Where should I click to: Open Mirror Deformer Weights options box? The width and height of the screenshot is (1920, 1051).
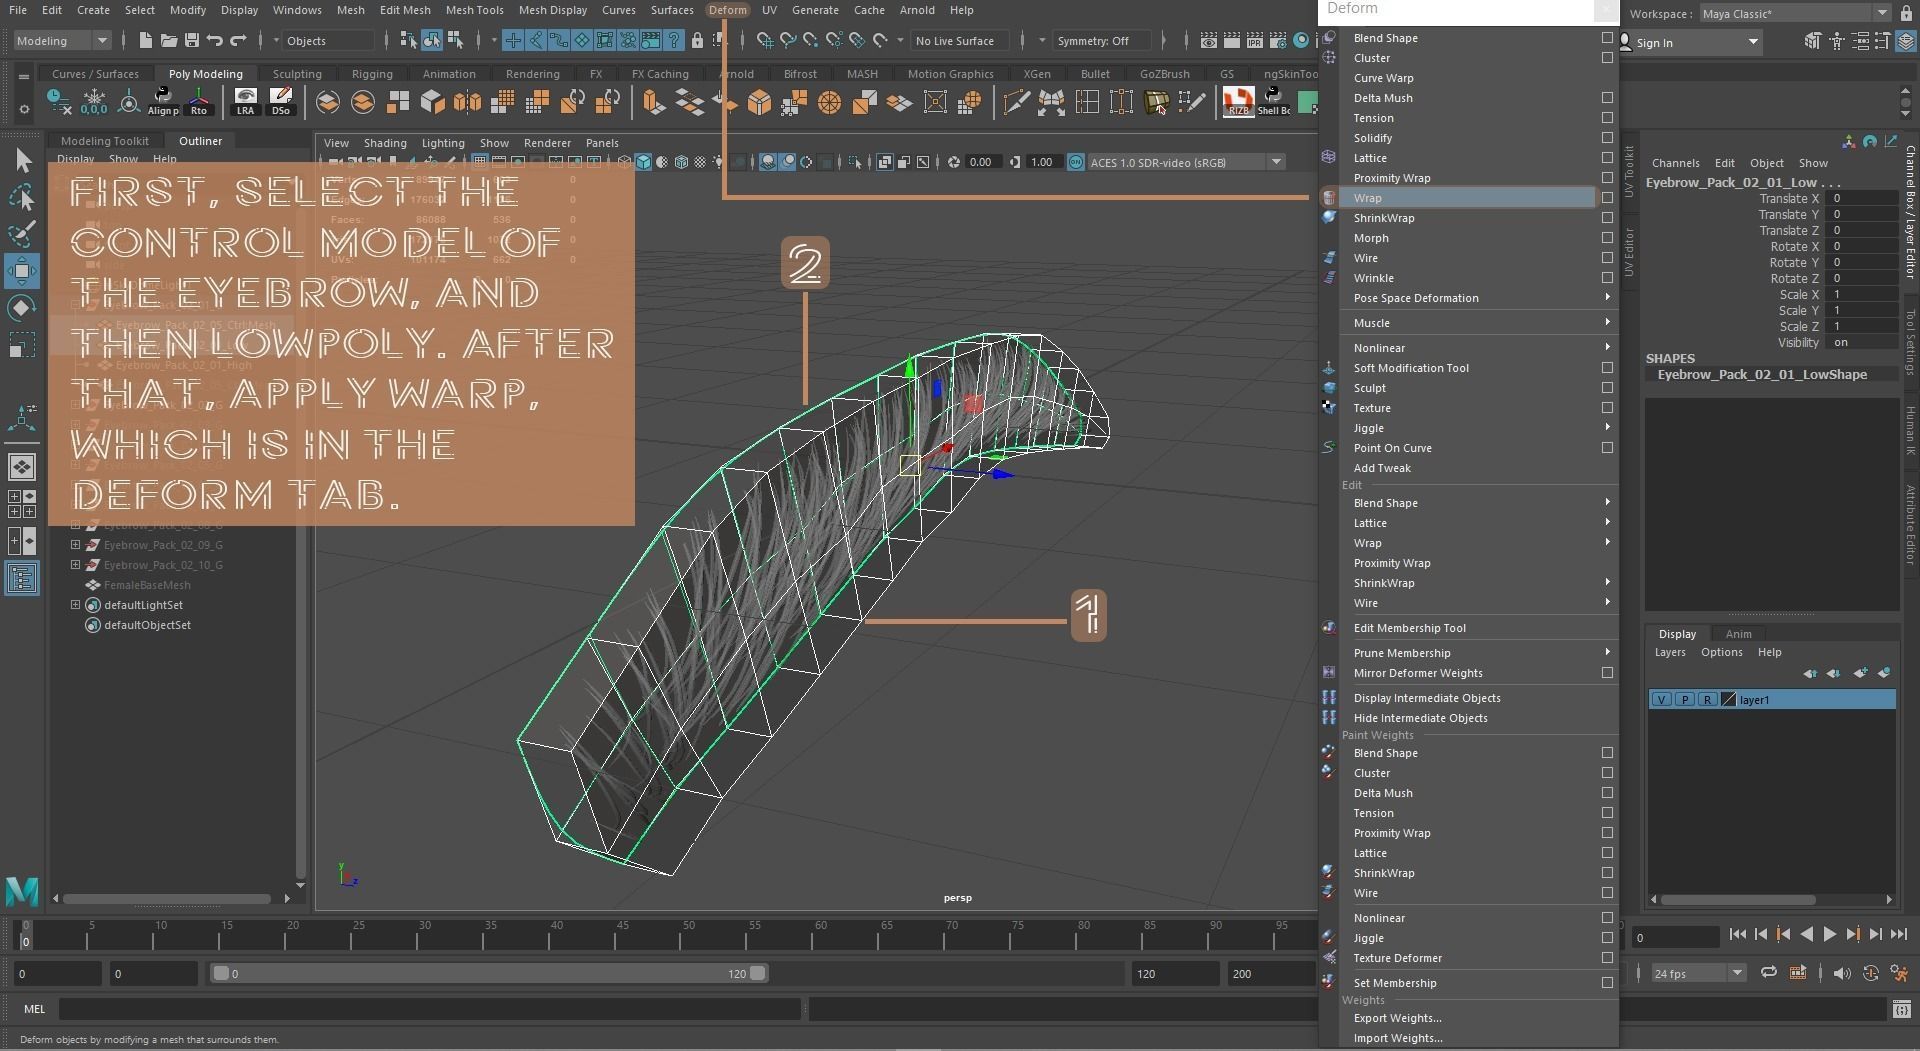click(x=1607, y=673)
